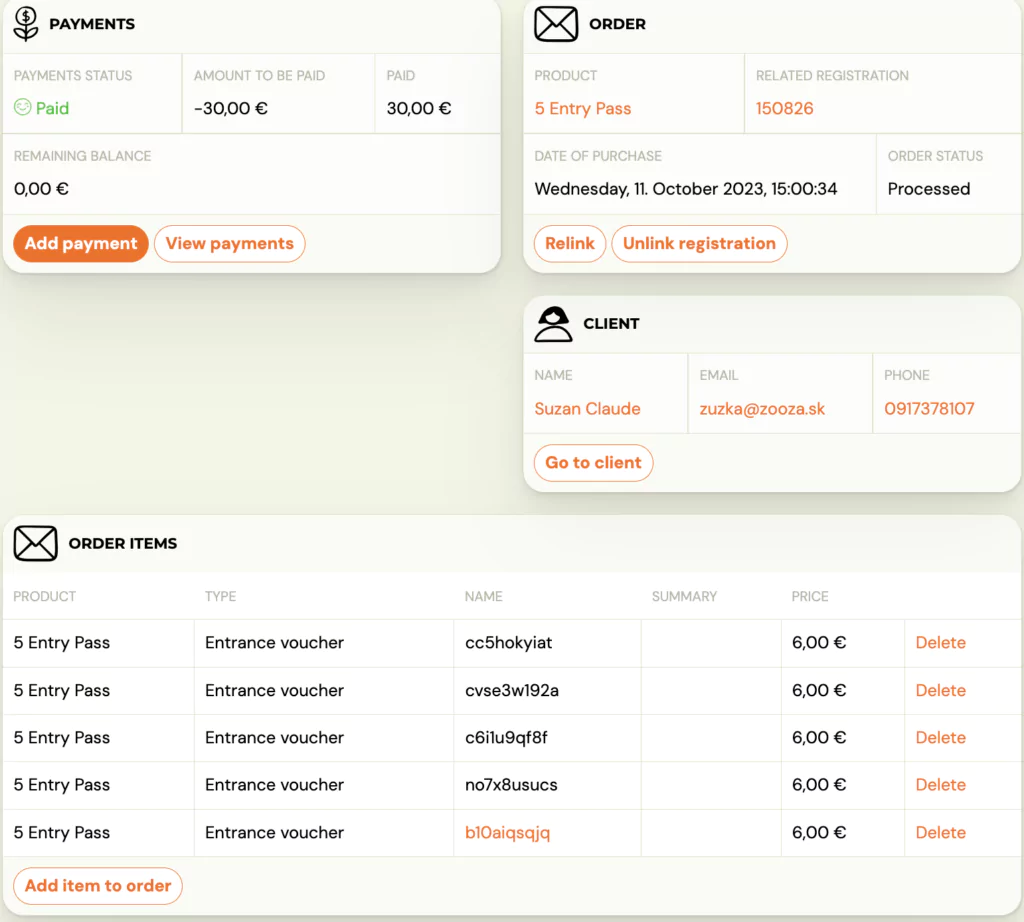Click the green Paid smiley icon
The width and height of the screenshot is (1024, 922).
[x=22, y=107]
